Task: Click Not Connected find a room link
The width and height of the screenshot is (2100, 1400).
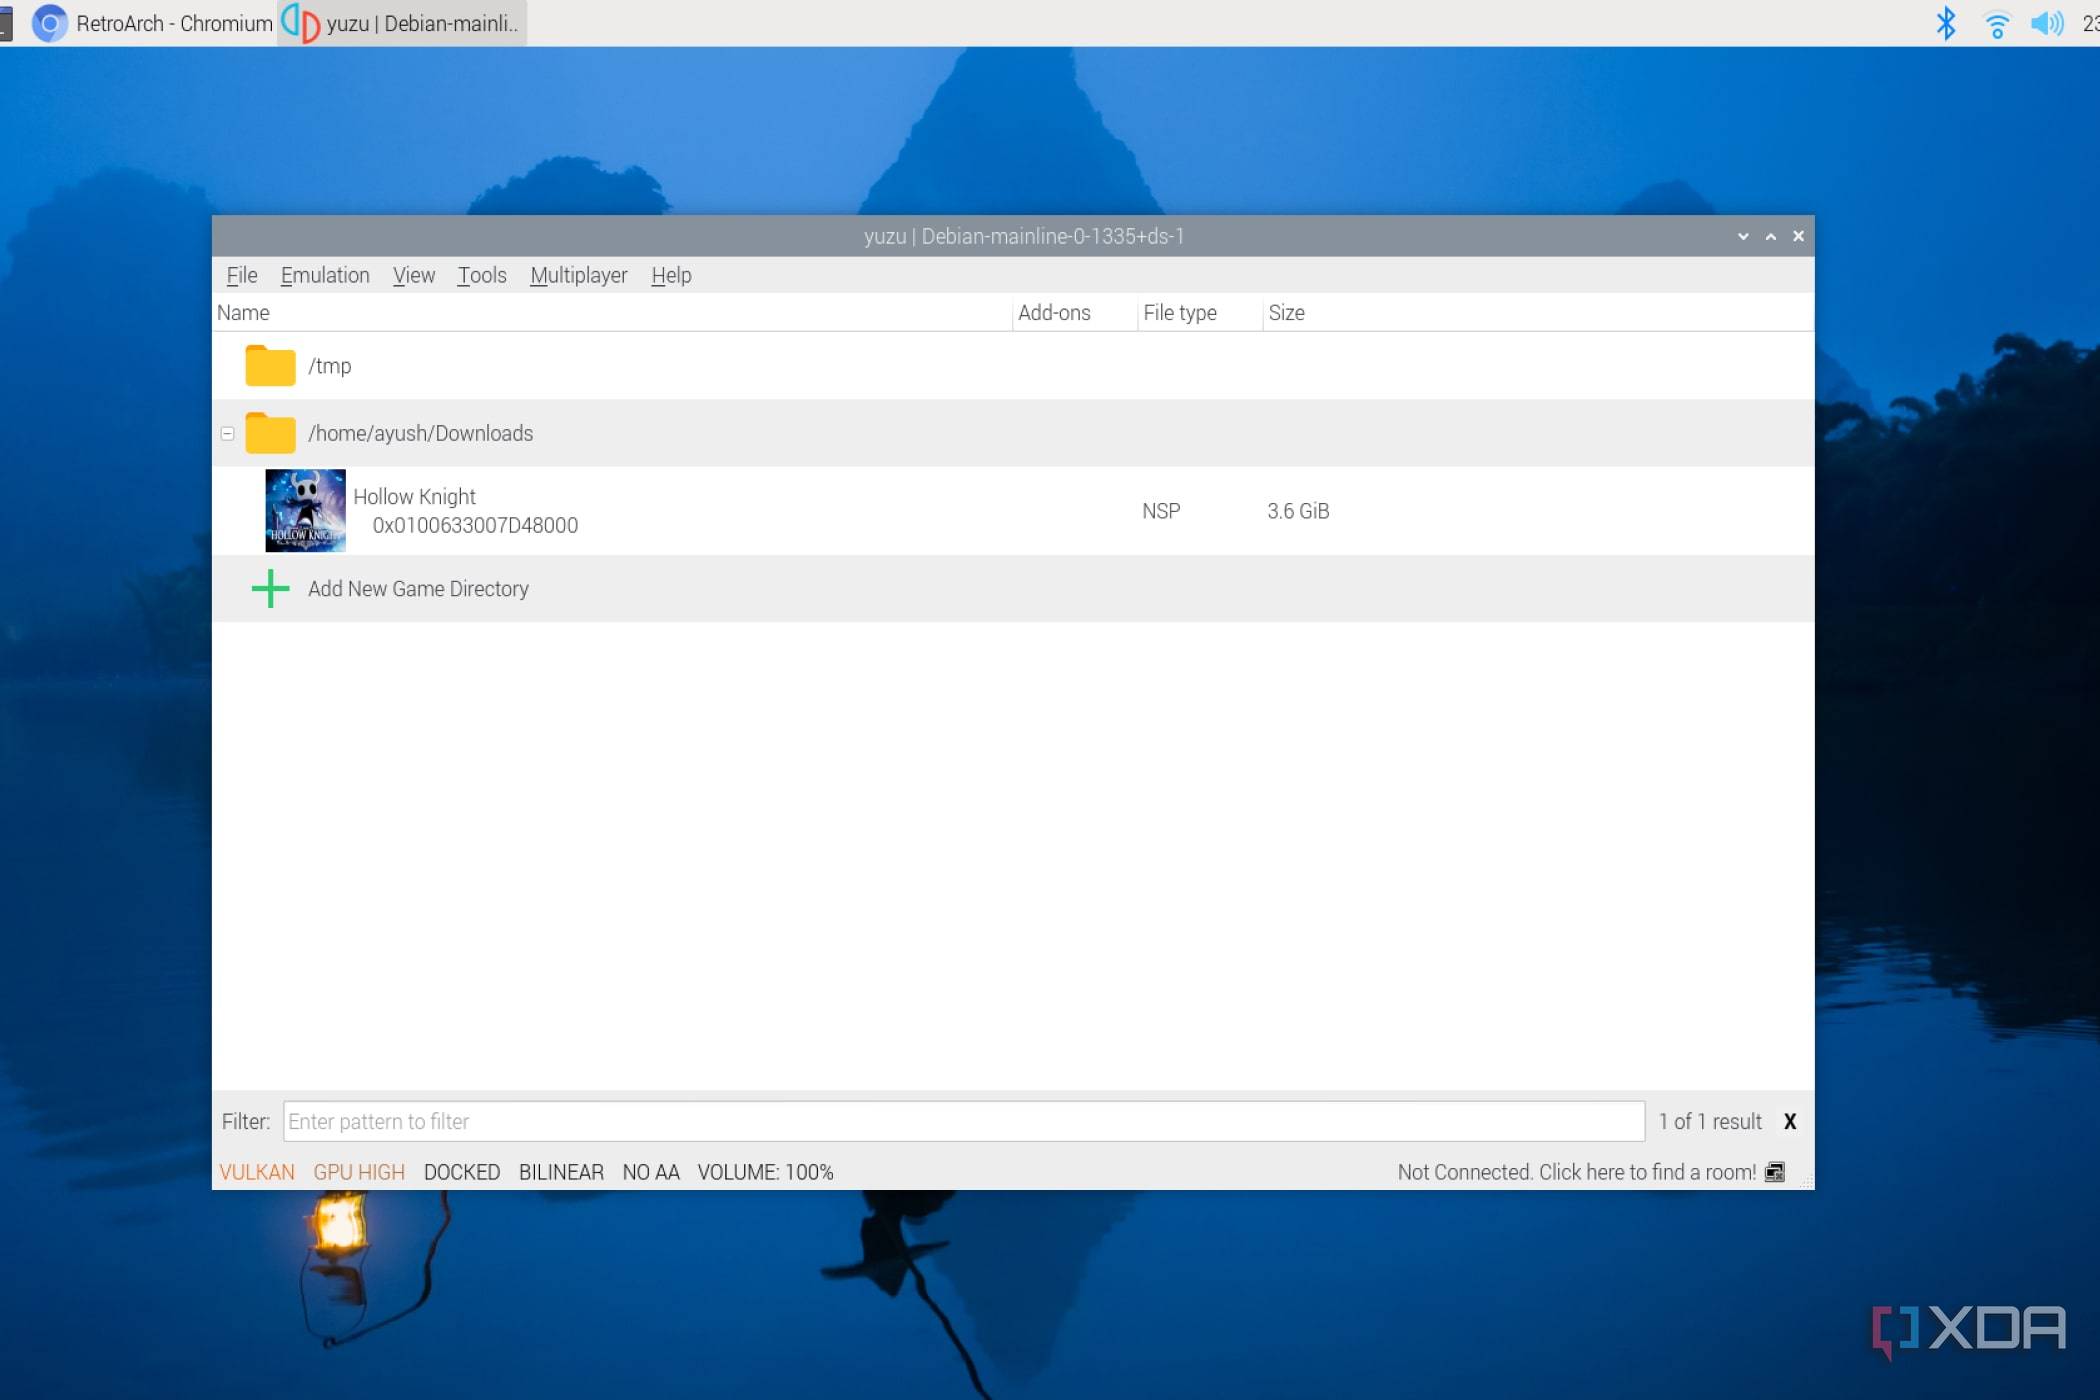Action: [1577, 1172]
